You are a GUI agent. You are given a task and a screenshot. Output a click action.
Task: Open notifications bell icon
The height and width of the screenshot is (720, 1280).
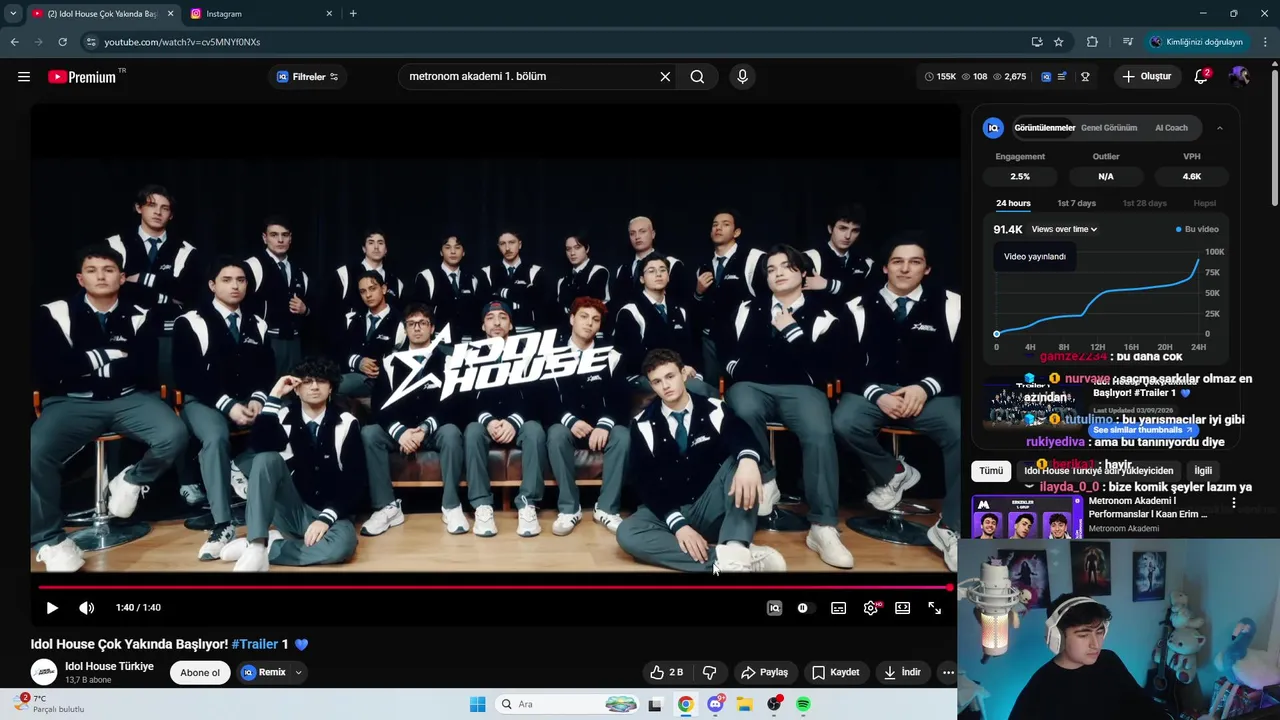[x=1202, y=77]
